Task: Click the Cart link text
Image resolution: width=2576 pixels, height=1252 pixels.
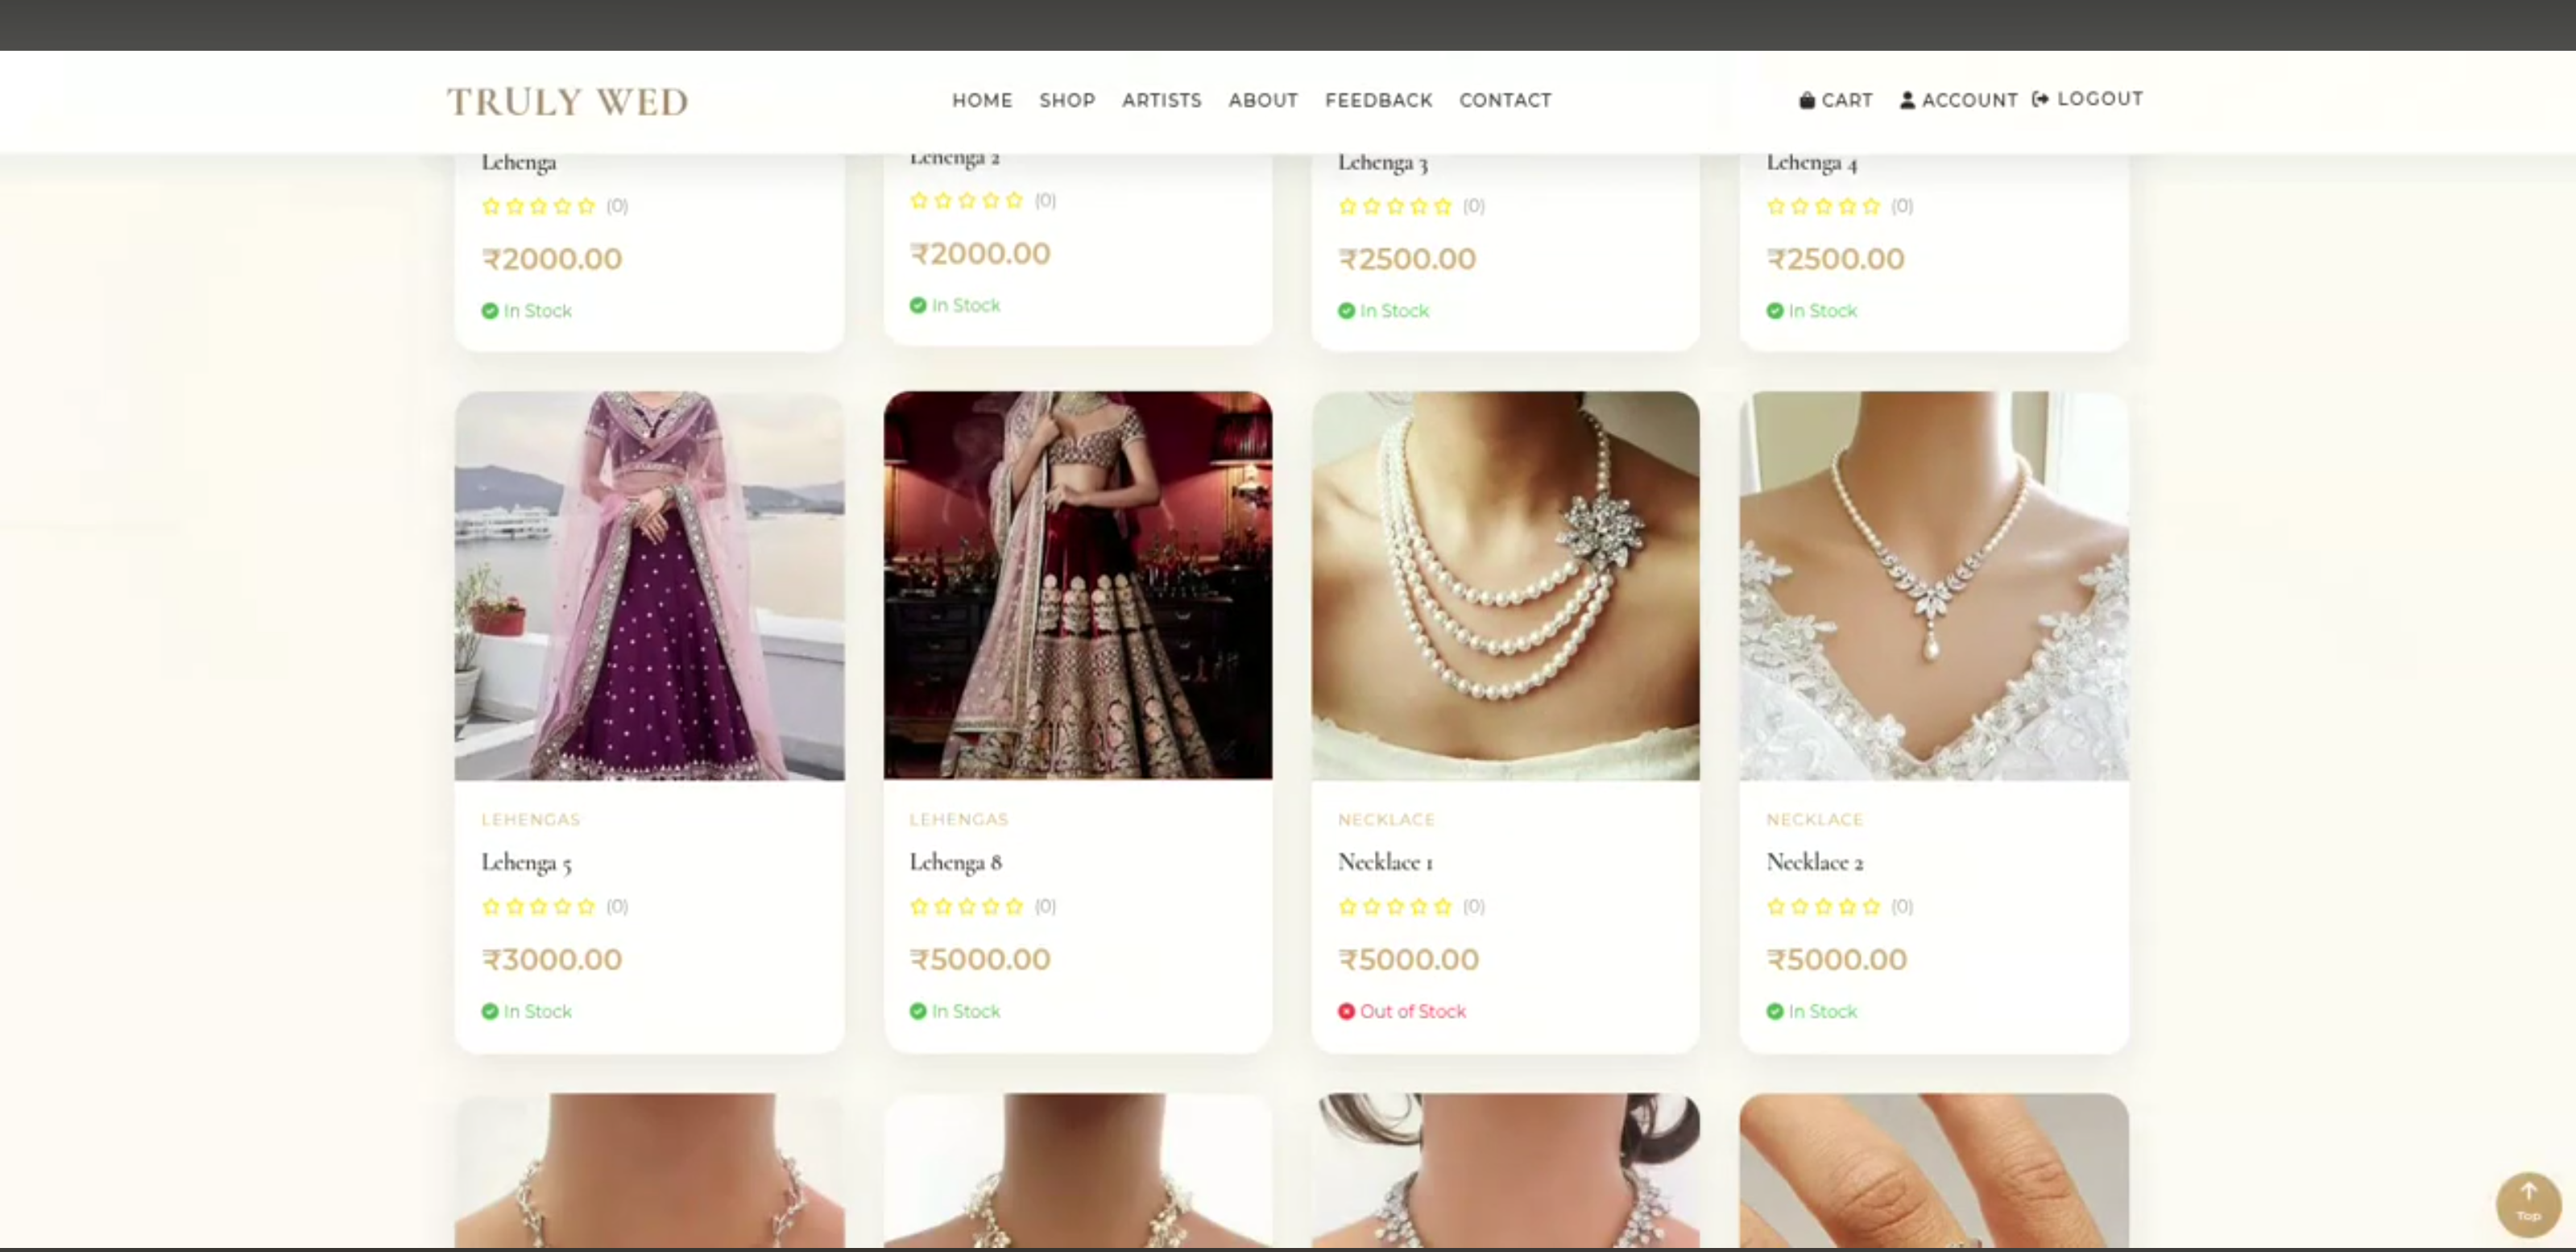Action: click(1846, 100)
